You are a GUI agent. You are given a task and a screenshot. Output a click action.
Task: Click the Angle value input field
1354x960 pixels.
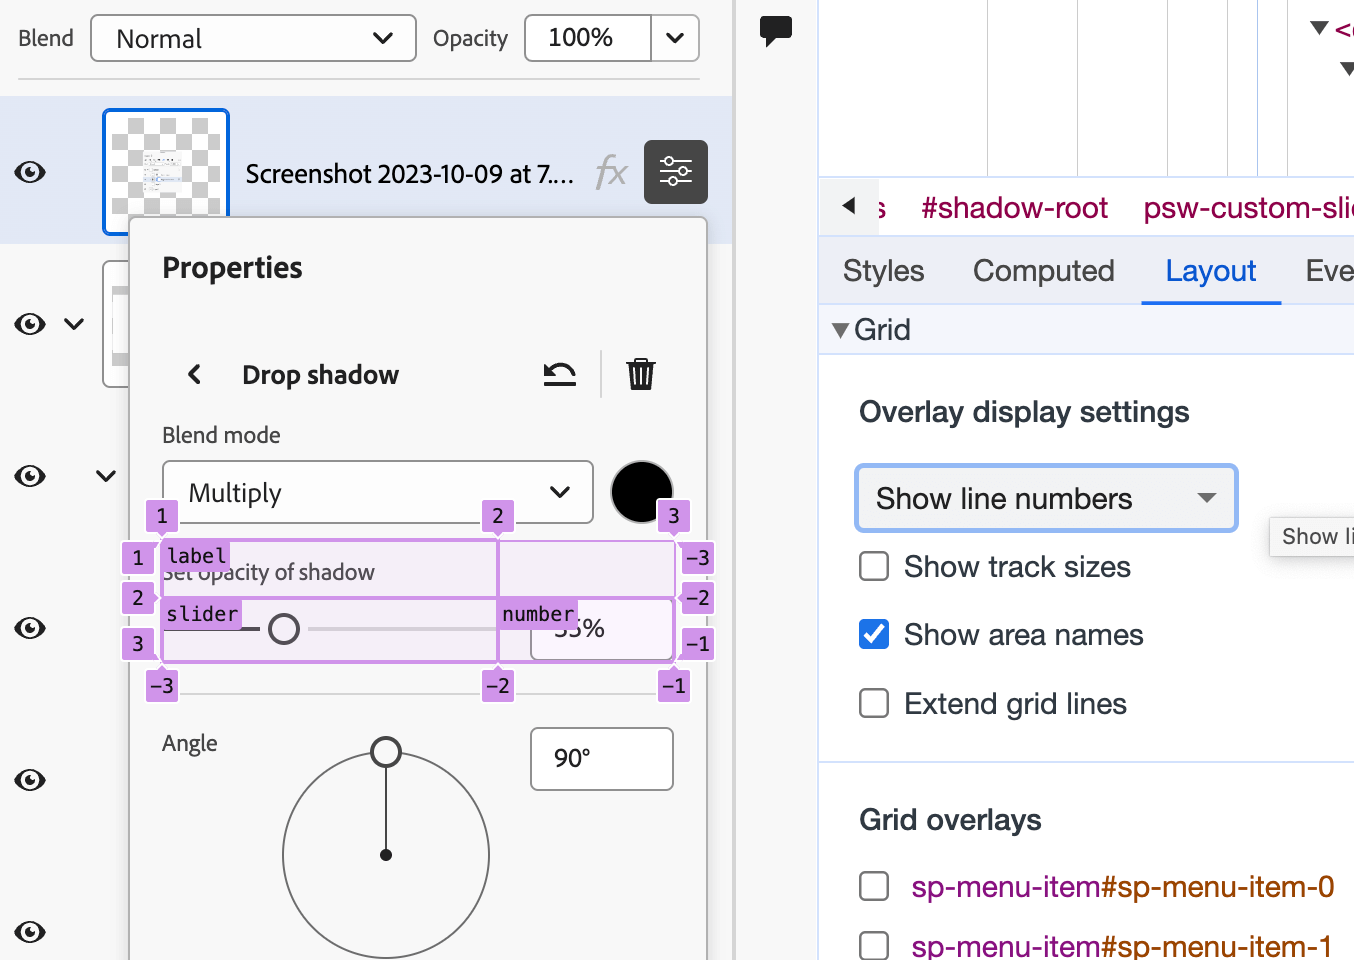(601, 758)
